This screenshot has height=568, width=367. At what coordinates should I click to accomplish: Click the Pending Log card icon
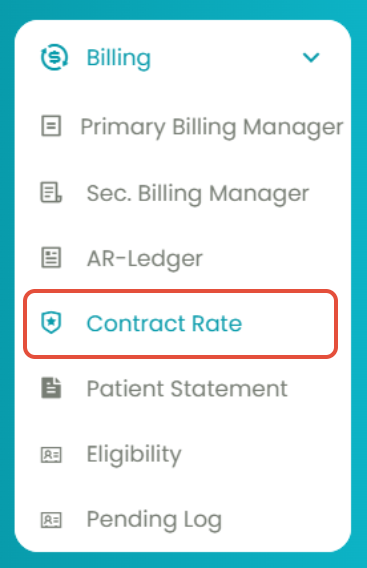51,520
